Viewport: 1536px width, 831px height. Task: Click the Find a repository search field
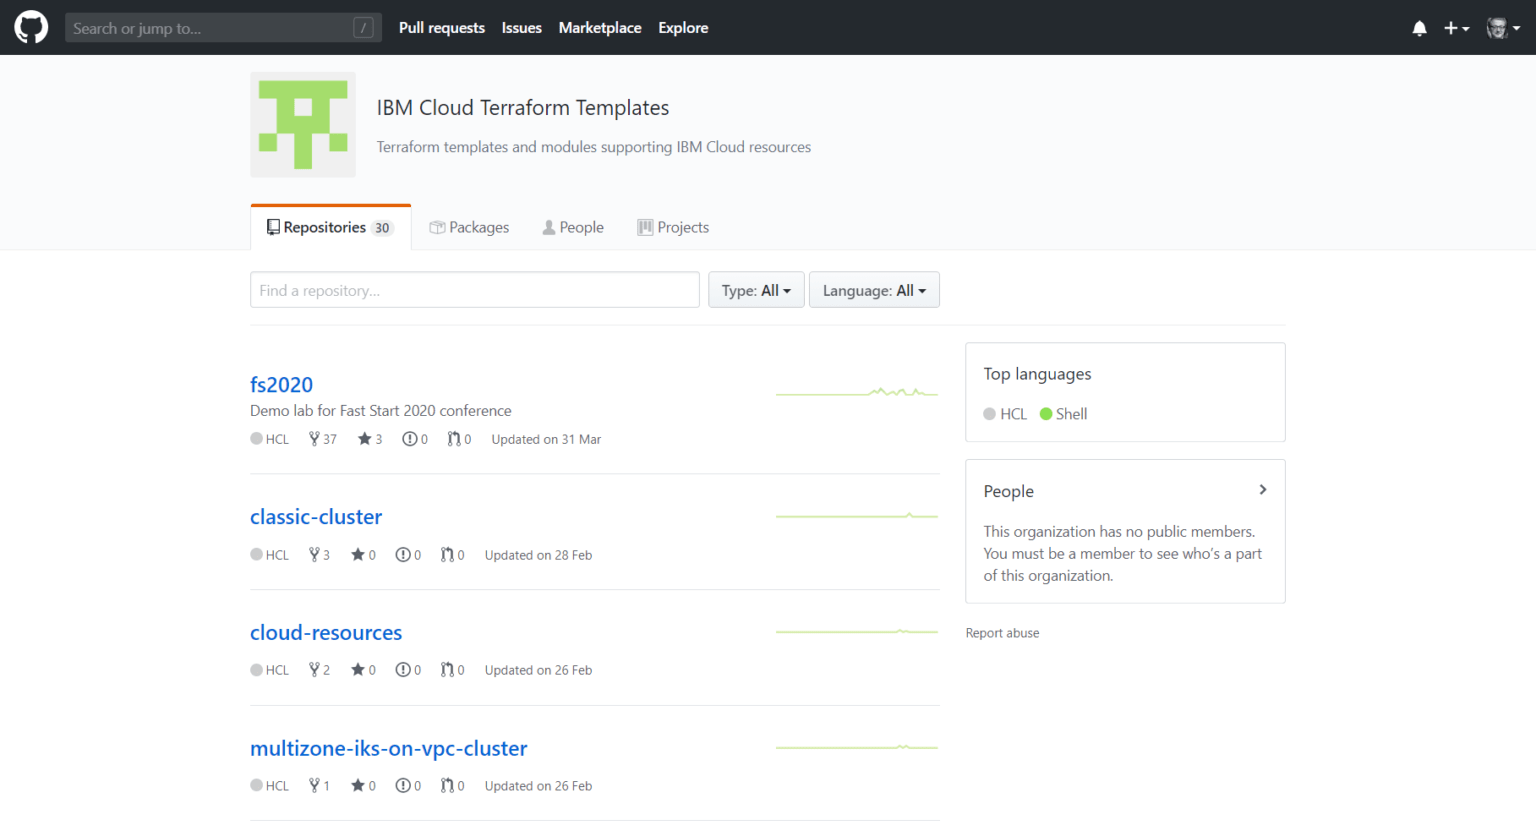coord(474,290)
